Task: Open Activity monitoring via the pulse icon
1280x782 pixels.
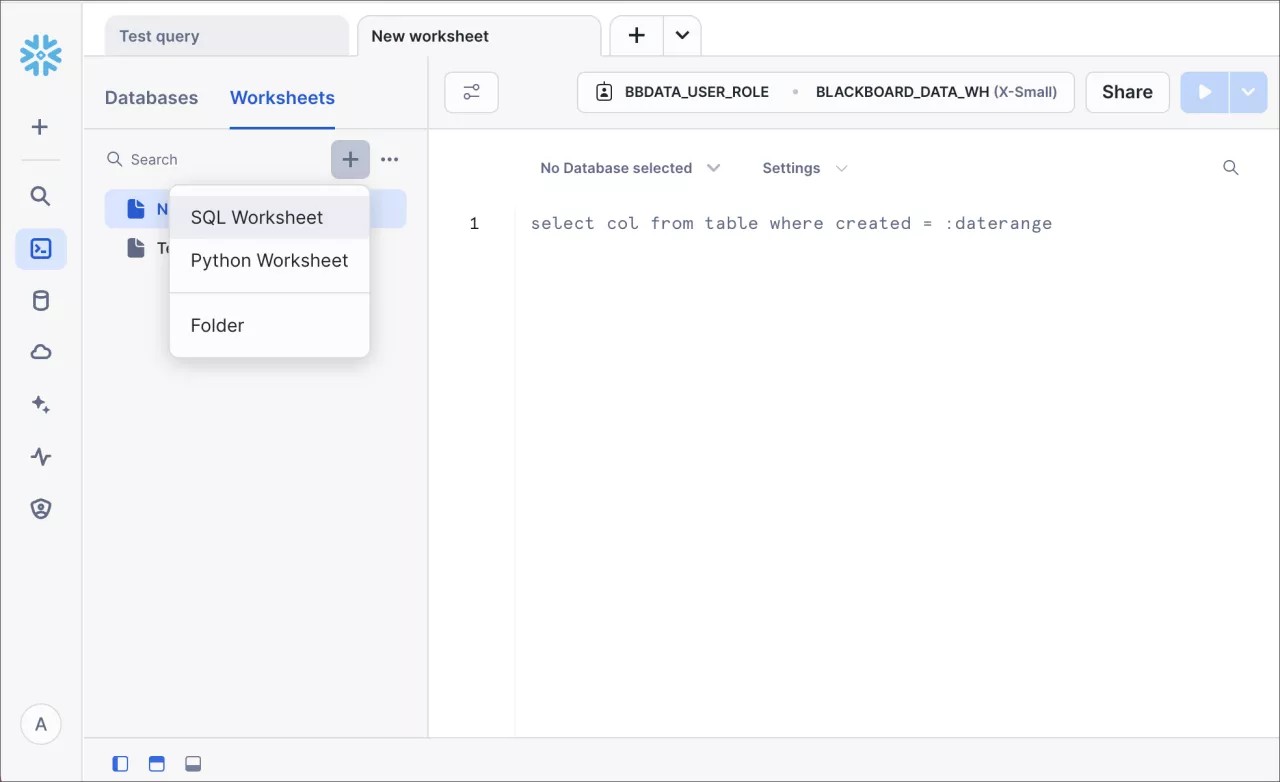Action: tap(40, 456)
